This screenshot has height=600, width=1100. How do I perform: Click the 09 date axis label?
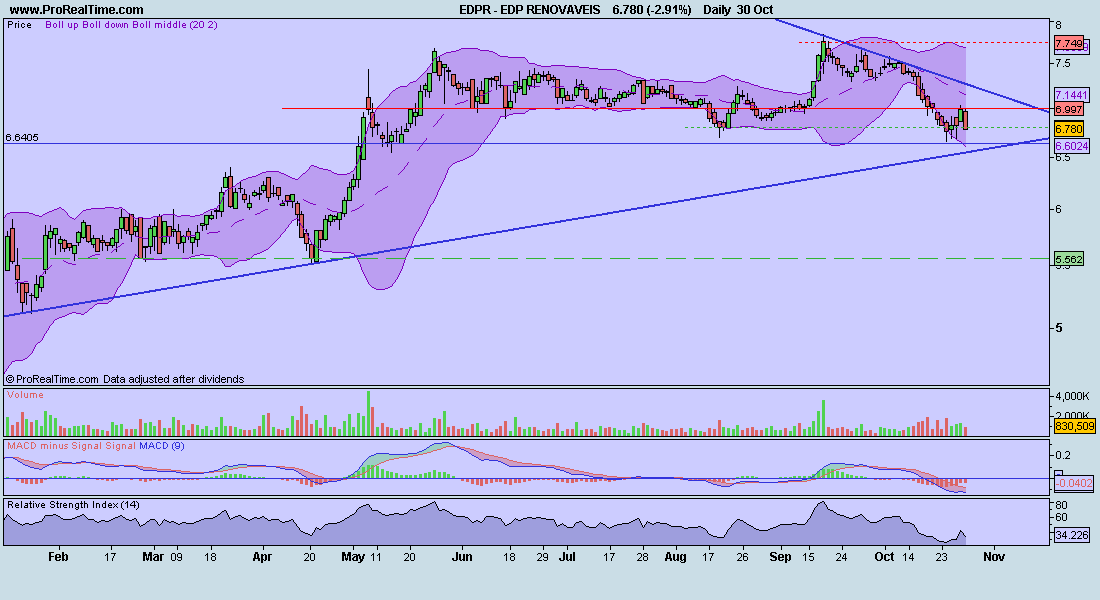175,556
